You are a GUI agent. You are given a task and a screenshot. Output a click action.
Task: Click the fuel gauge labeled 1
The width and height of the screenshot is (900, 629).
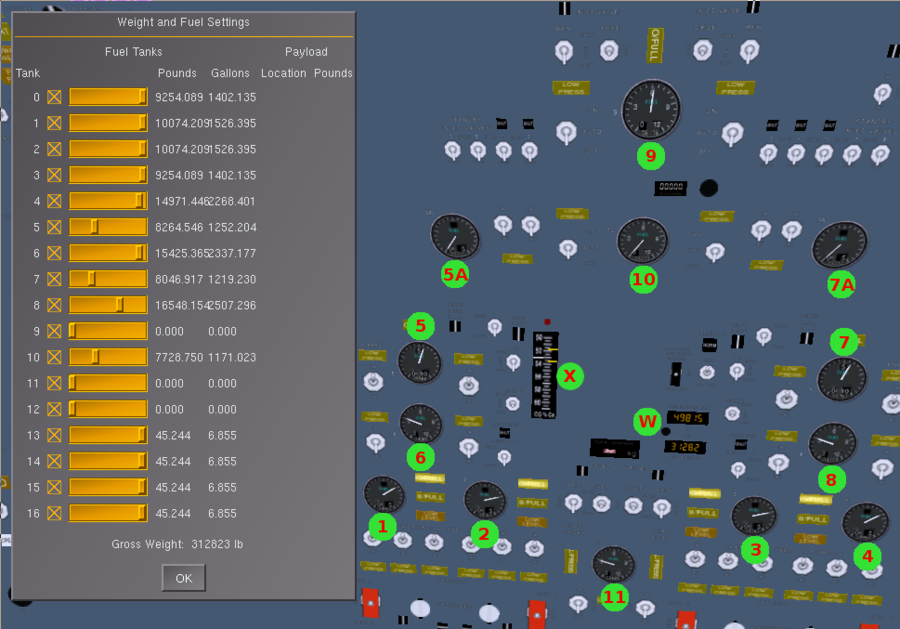point(384,493)
